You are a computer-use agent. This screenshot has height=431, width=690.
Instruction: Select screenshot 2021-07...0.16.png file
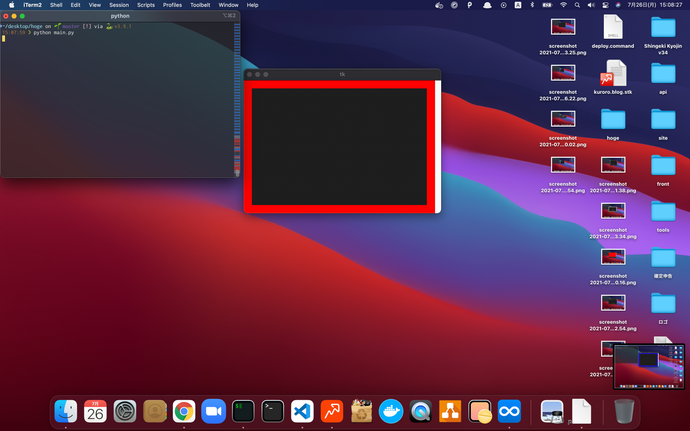[613, 266]
